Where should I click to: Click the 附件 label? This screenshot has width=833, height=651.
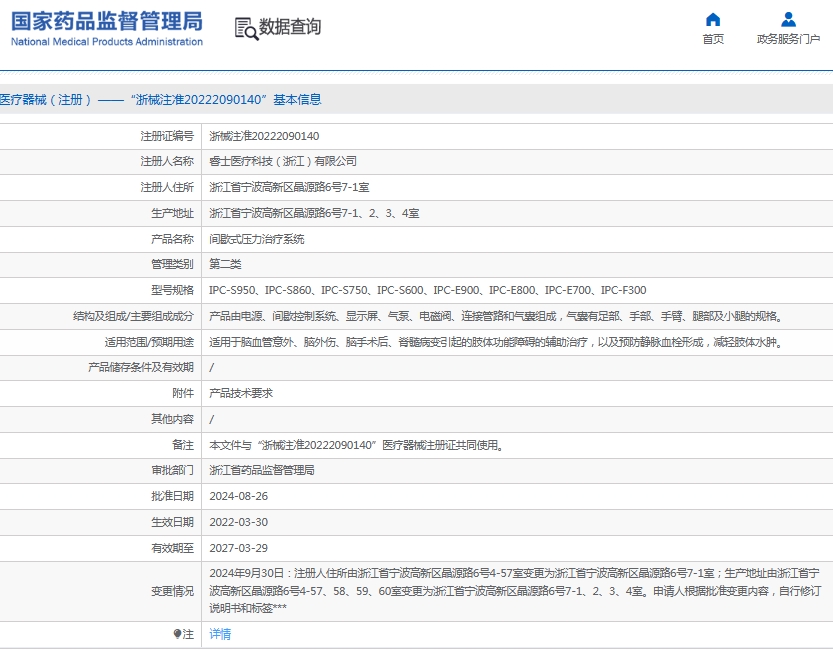(183, 393)
